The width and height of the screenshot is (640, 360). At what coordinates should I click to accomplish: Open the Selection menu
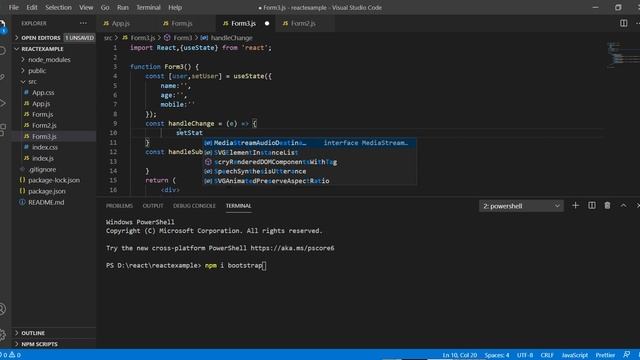[58, 7]
